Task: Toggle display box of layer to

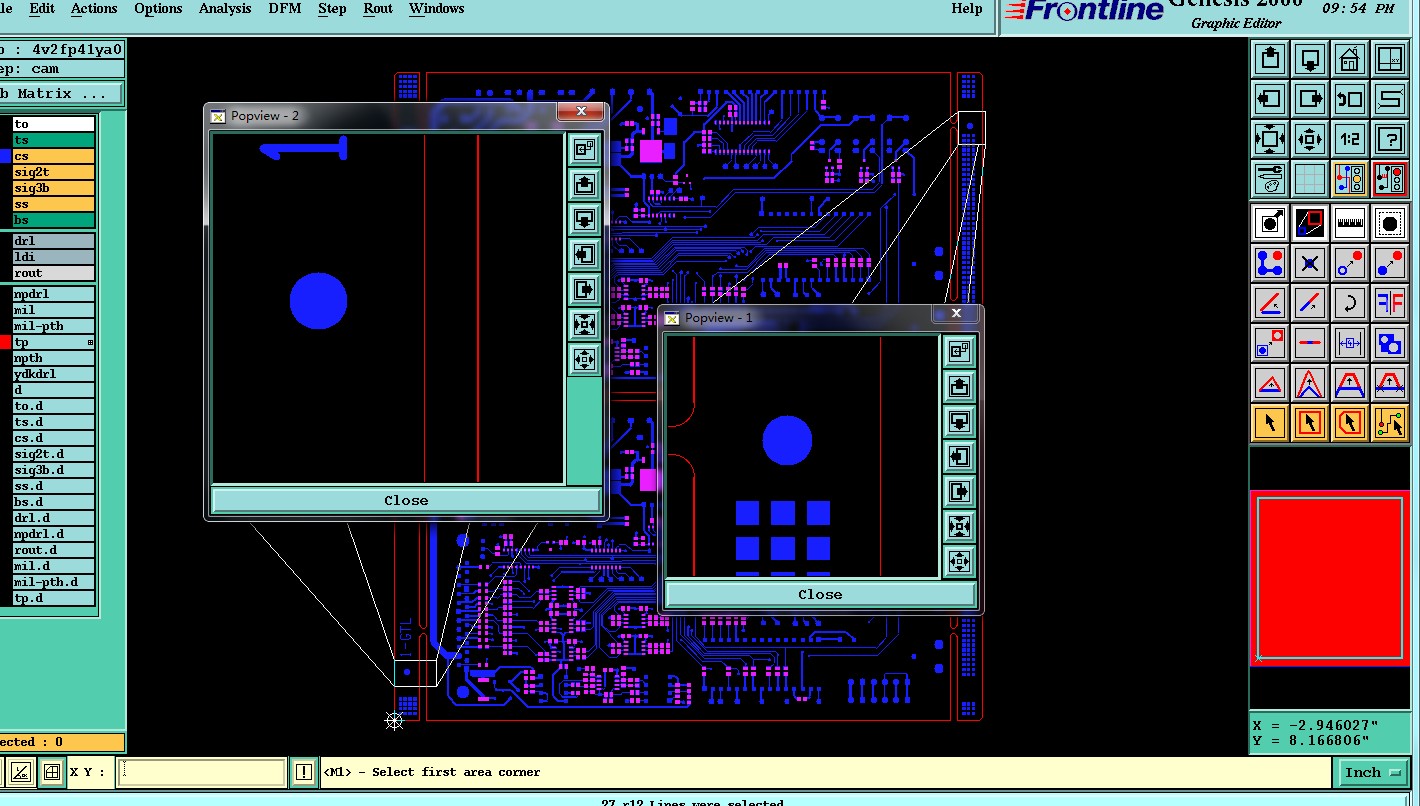Action: (5, 124)
